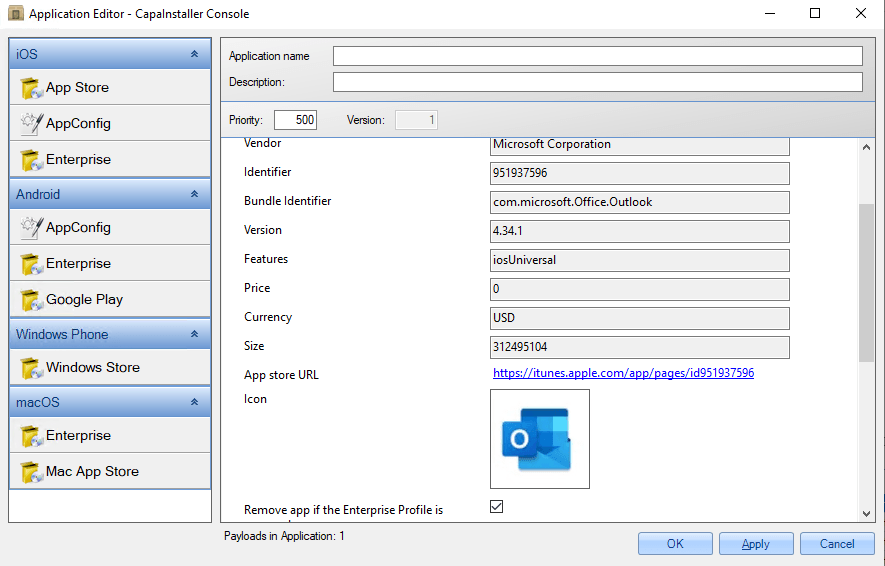Close the Application Editor window

coord(861,13)
